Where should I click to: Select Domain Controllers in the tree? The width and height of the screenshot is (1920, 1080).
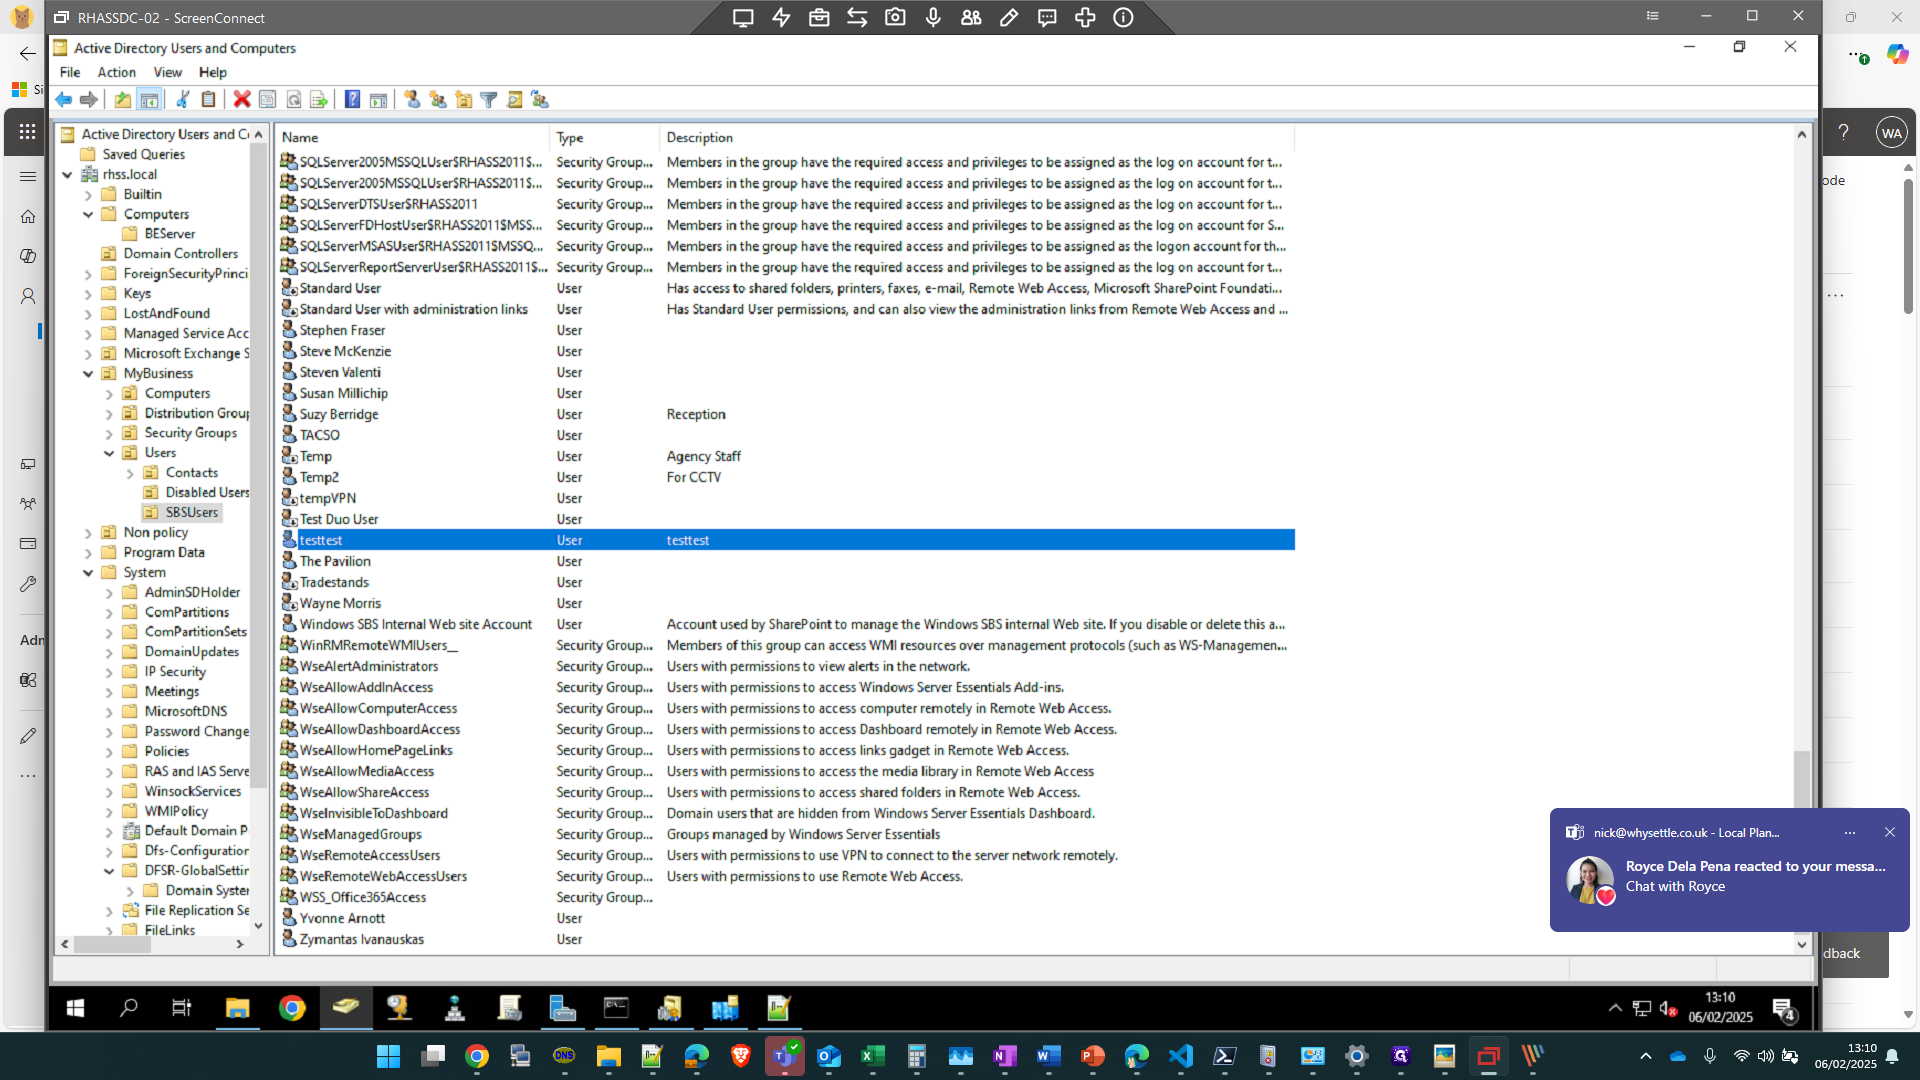[x=181, y=254]
